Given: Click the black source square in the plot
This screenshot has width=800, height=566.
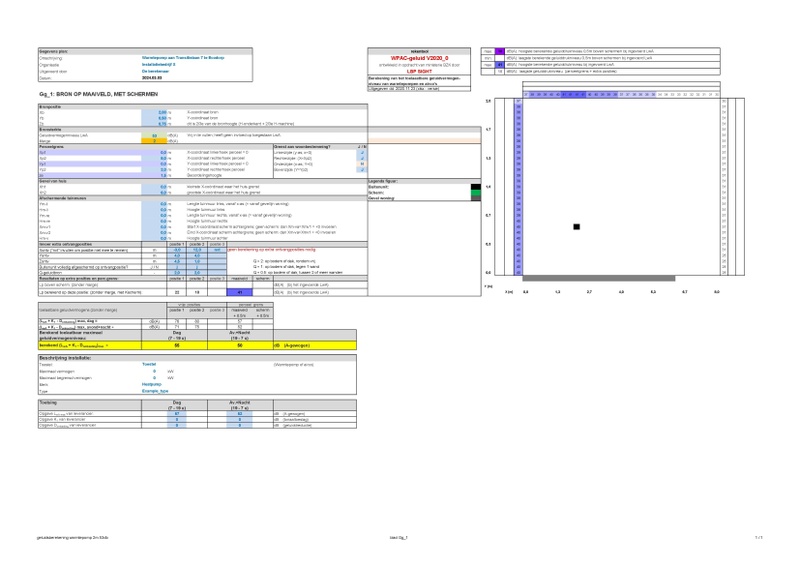Looking at the screenshot, I should 577,227.
